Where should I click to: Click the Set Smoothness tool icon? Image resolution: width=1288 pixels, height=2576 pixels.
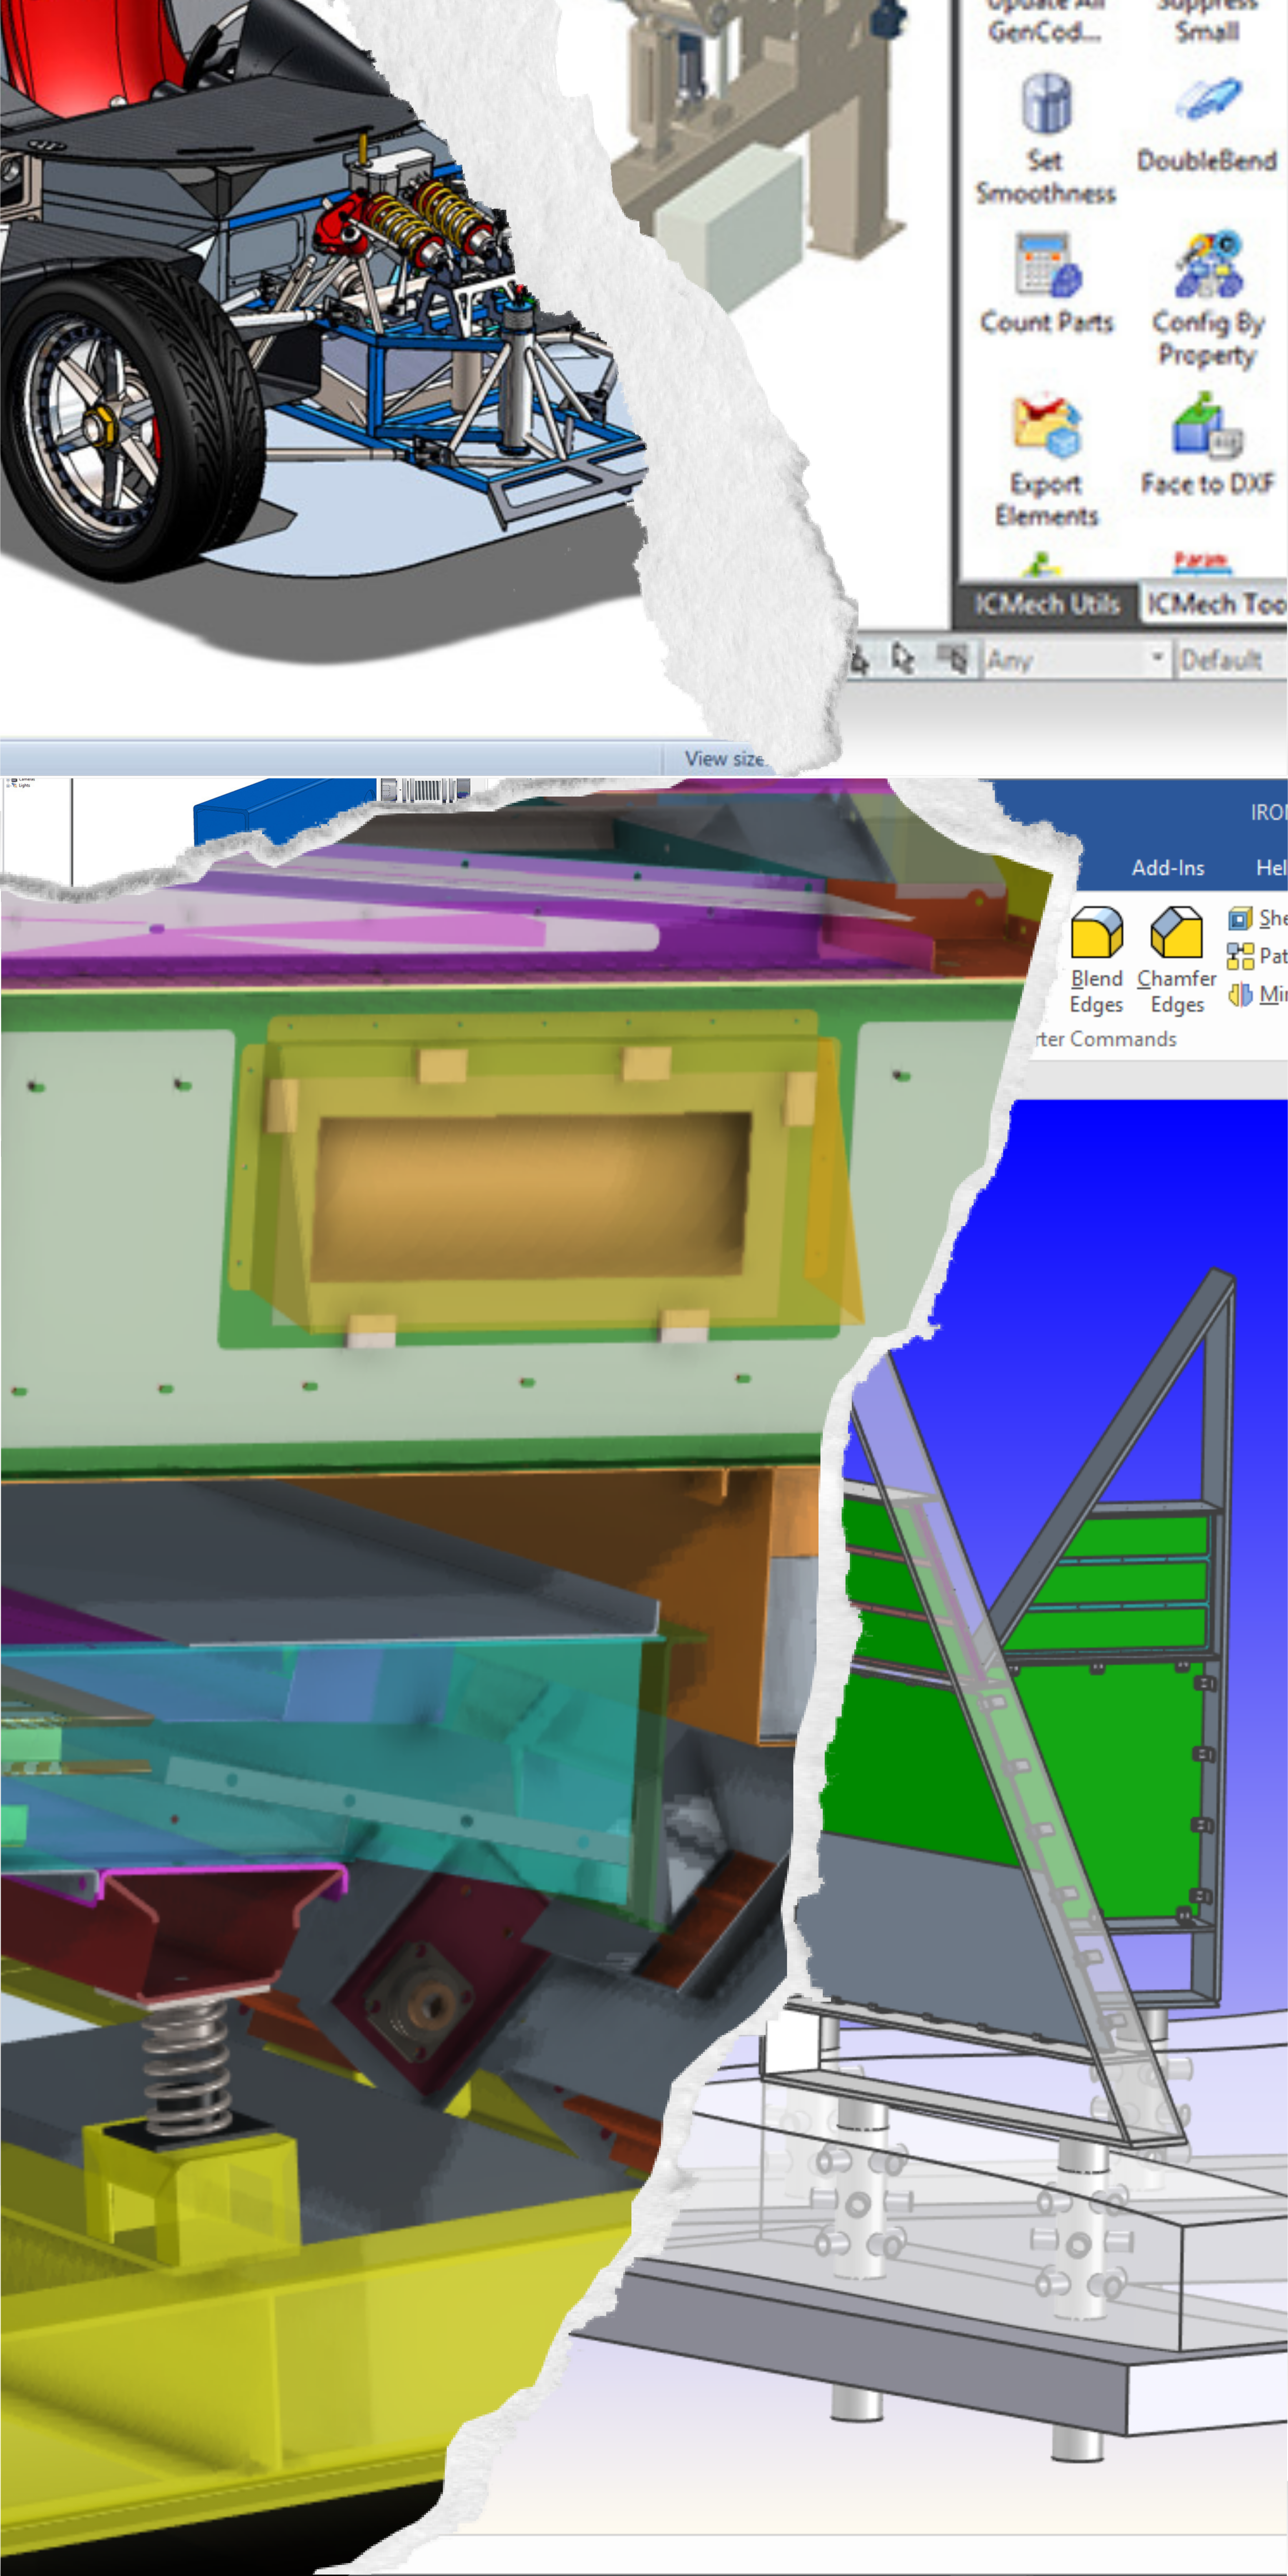coord(1046,104)
